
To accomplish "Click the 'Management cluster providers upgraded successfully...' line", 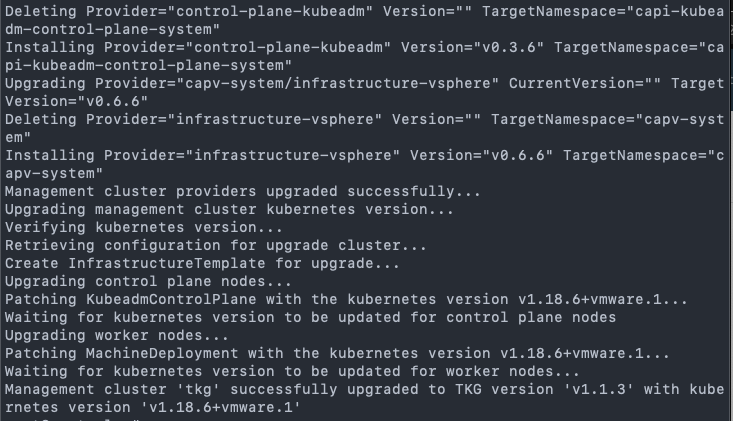I will pos(243,192).
